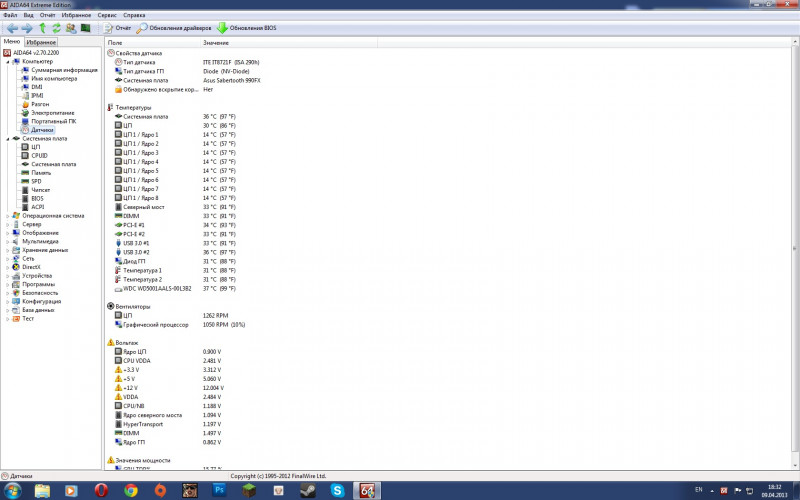800x500 pixels.
Task: Select Электропитание in tree
Action: (53, 113)
